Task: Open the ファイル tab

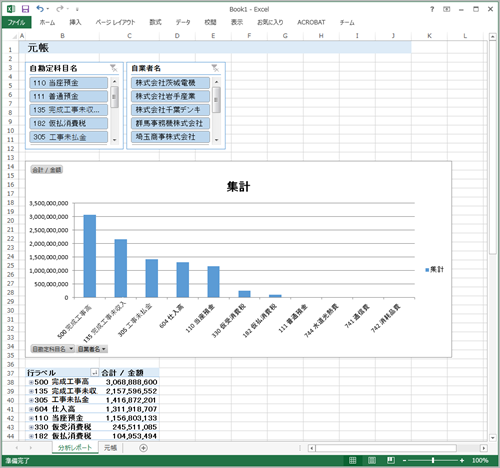Action: coord(16,22)
